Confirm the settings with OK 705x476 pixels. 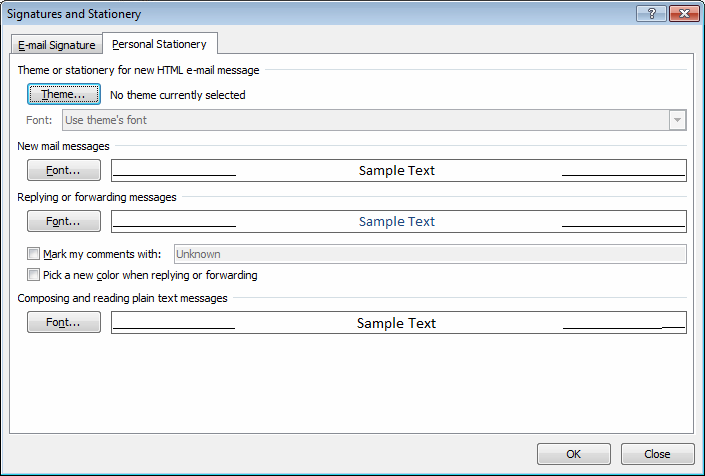(574, 454)
